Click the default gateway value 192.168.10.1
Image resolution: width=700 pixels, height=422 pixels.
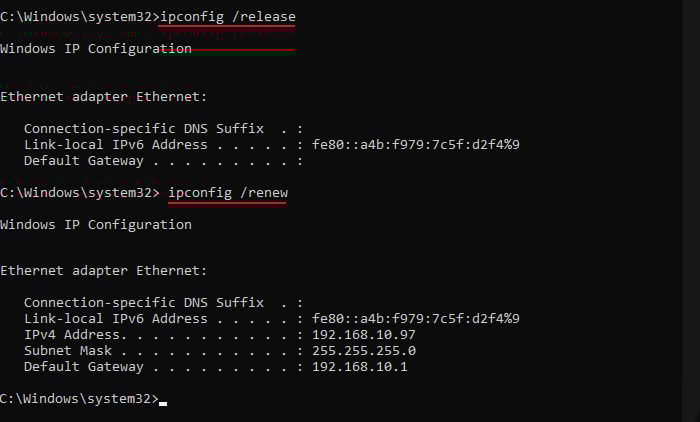coord(359,367)
